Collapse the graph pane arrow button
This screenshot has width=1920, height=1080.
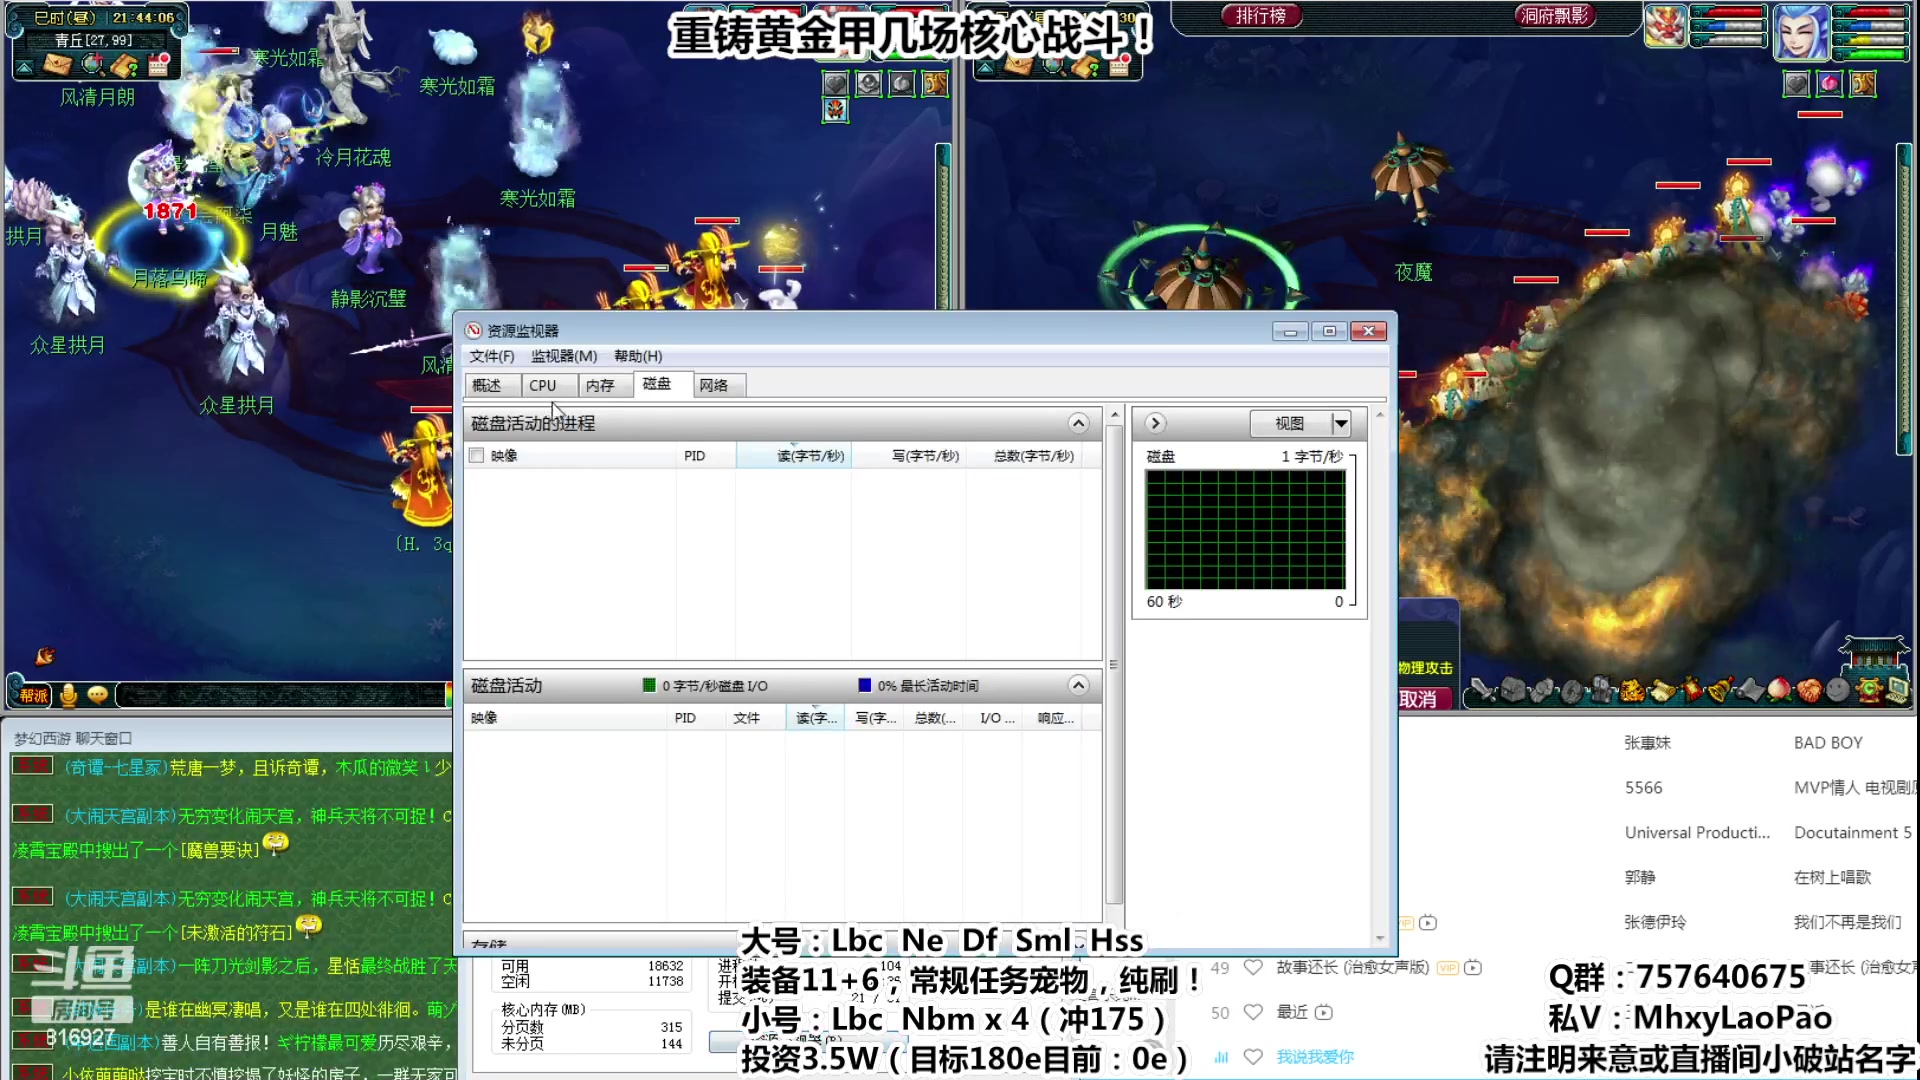(x=1155, y=423)
